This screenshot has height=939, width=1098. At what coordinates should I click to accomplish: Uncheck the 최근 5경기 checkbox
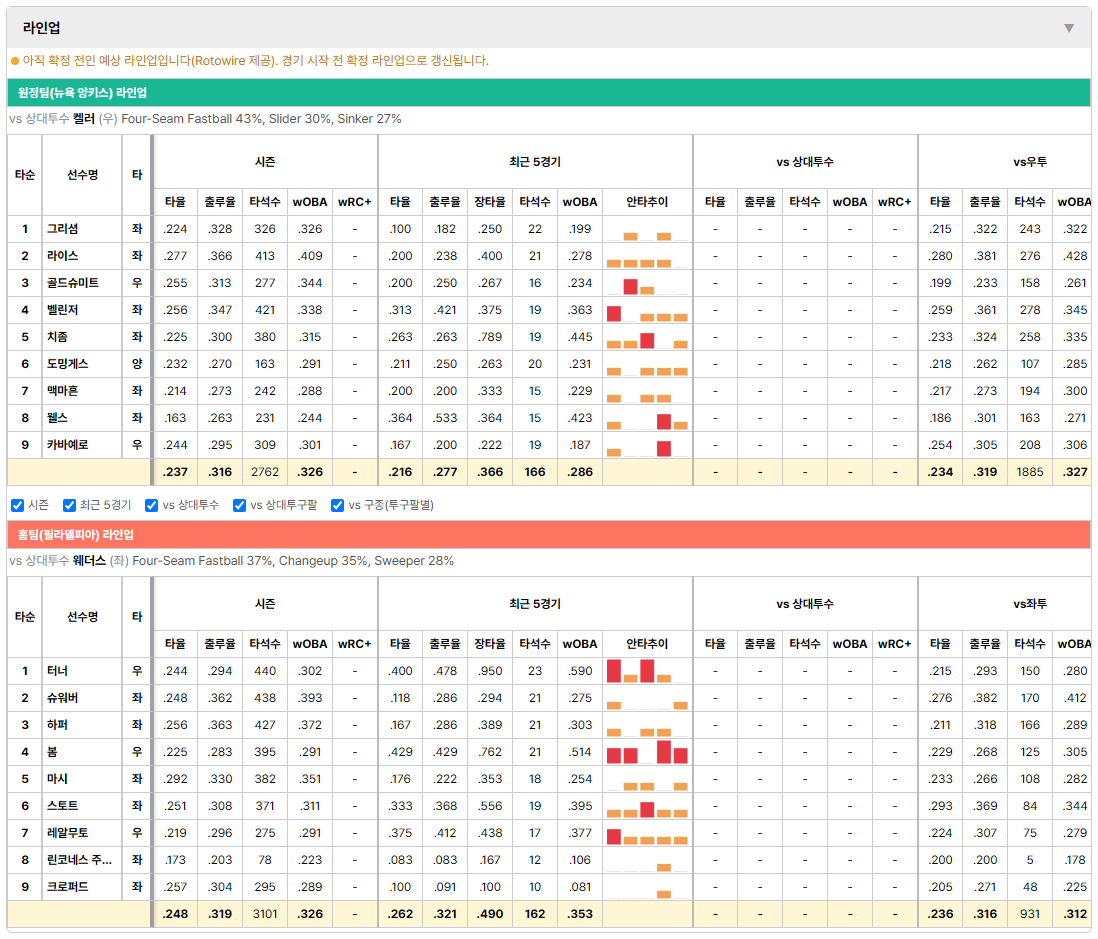[x=69, y=506]
